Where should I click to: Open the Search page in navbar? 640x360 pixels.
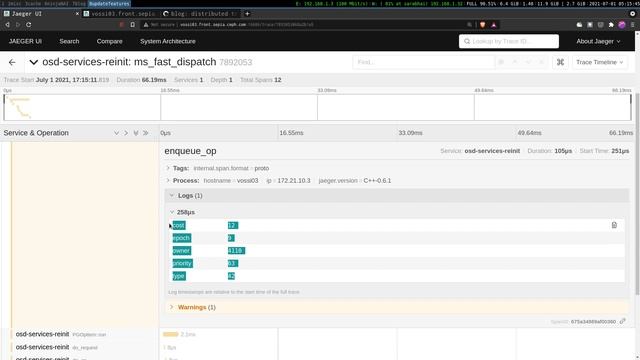(x=69, y=41)
